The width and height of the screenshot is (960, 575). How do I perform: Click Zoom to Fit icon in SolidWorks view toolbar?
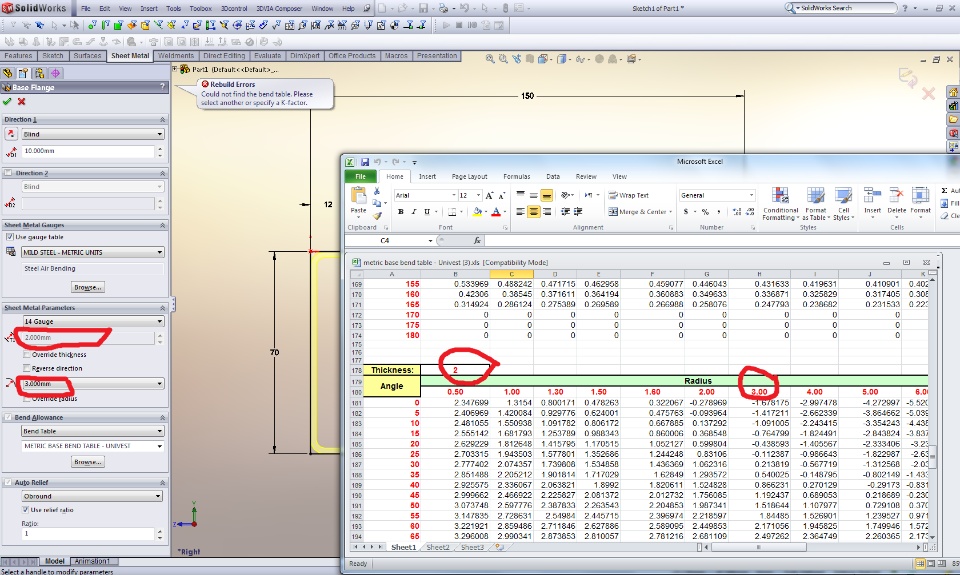point(490,59)
